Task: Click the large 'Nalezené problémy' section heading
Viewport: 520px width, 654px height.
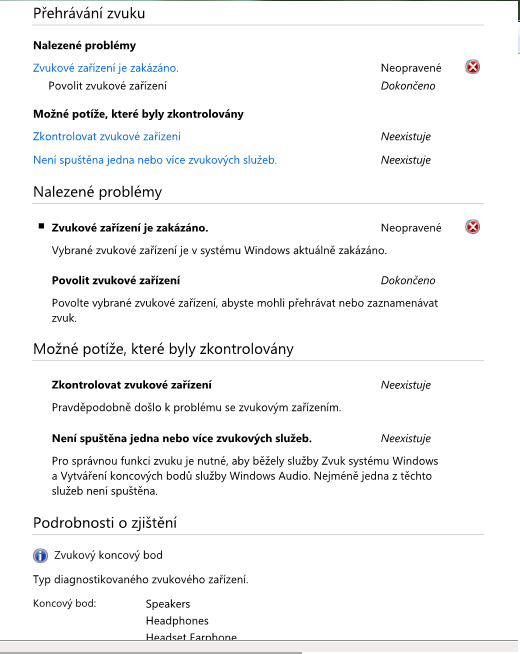Action: 97,192
